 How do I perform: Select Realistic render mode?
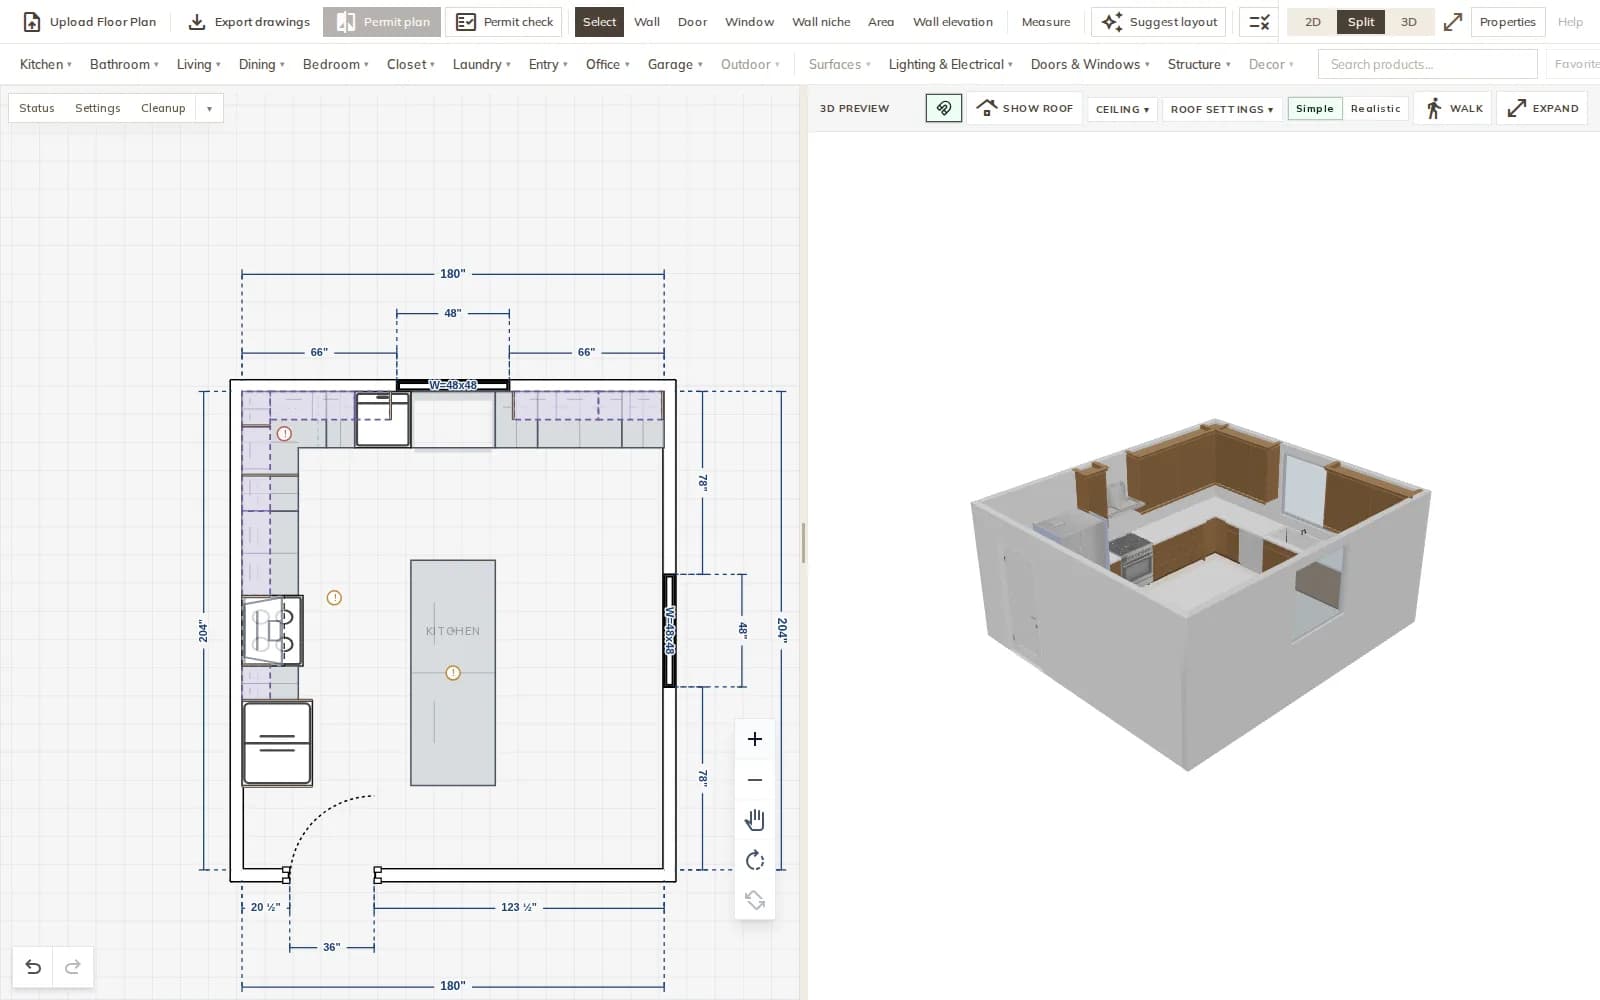point(1375,108)
